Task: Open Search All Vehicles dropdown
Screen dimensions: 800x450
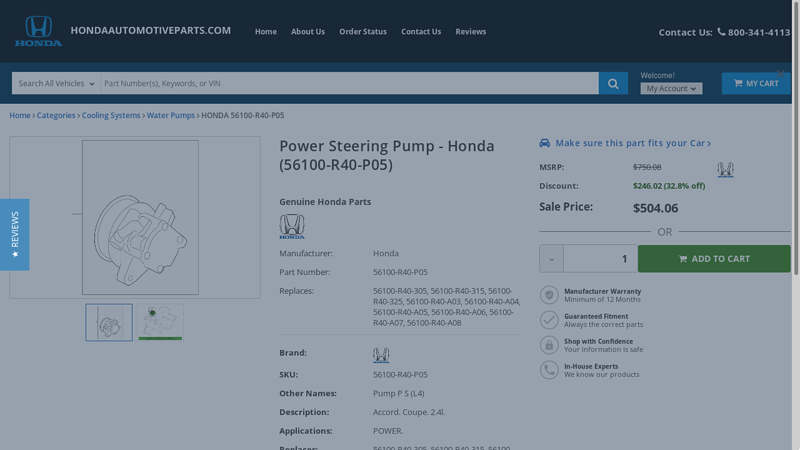Action: [x=56, y=83]
